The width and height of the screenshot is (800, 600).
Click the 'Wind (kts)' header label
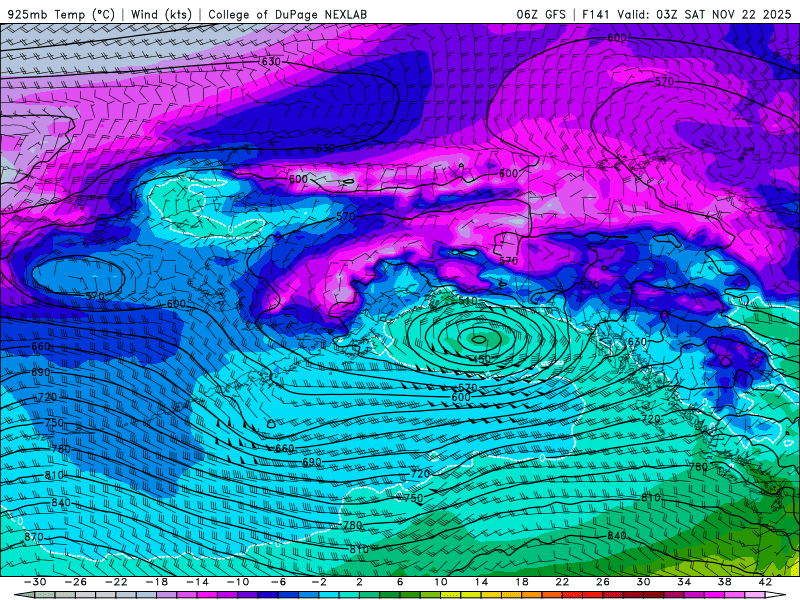(161, 14)
